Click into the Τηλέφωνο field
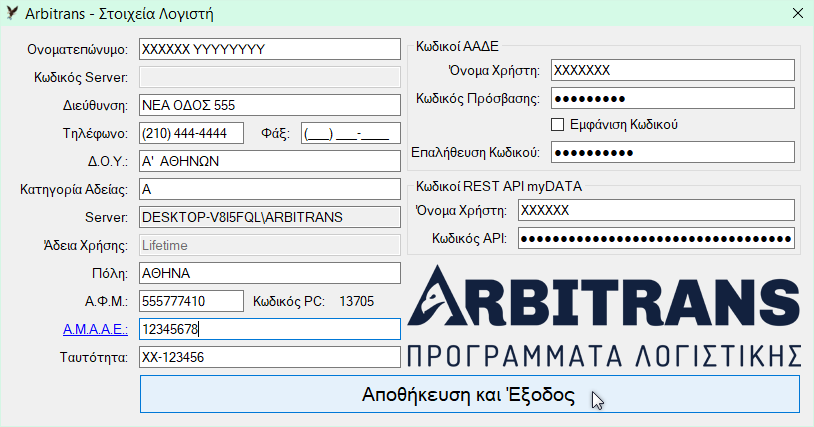 [191, 133]
